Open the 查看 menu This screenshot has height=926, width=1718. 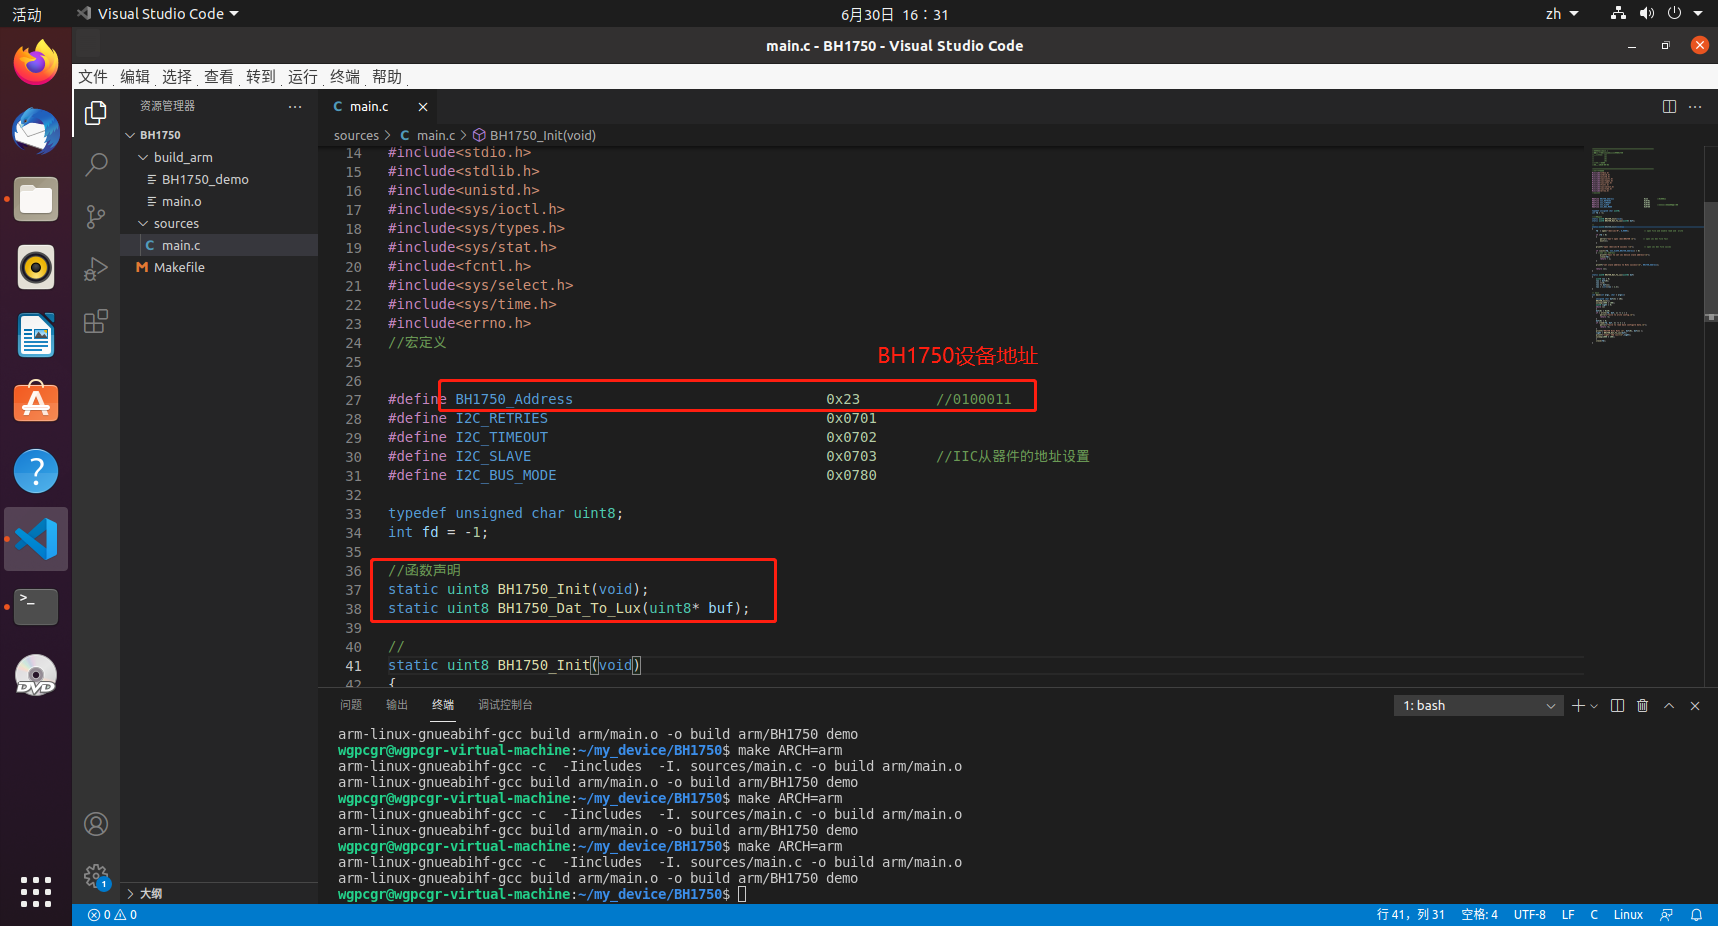(x=219, y=77)
